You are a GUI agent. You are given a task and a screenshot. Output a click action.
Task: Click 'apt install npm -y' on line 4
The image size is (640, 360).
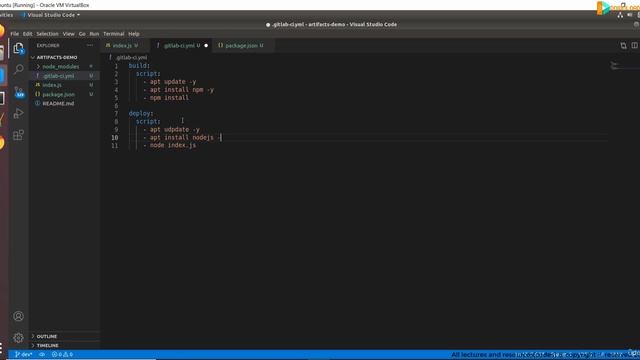click(x=182, y=90)
